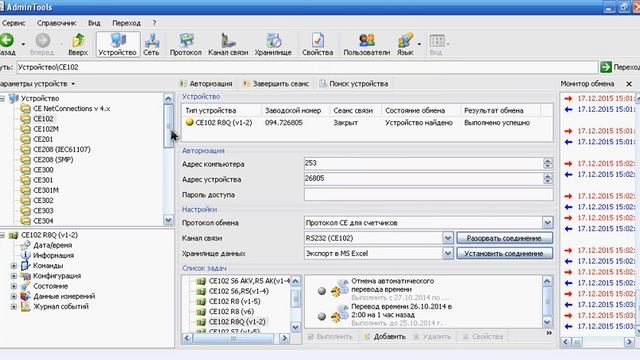Select CE208 (SMP) tree folder
Screen dimensions: 640x360
coord(53,160)
